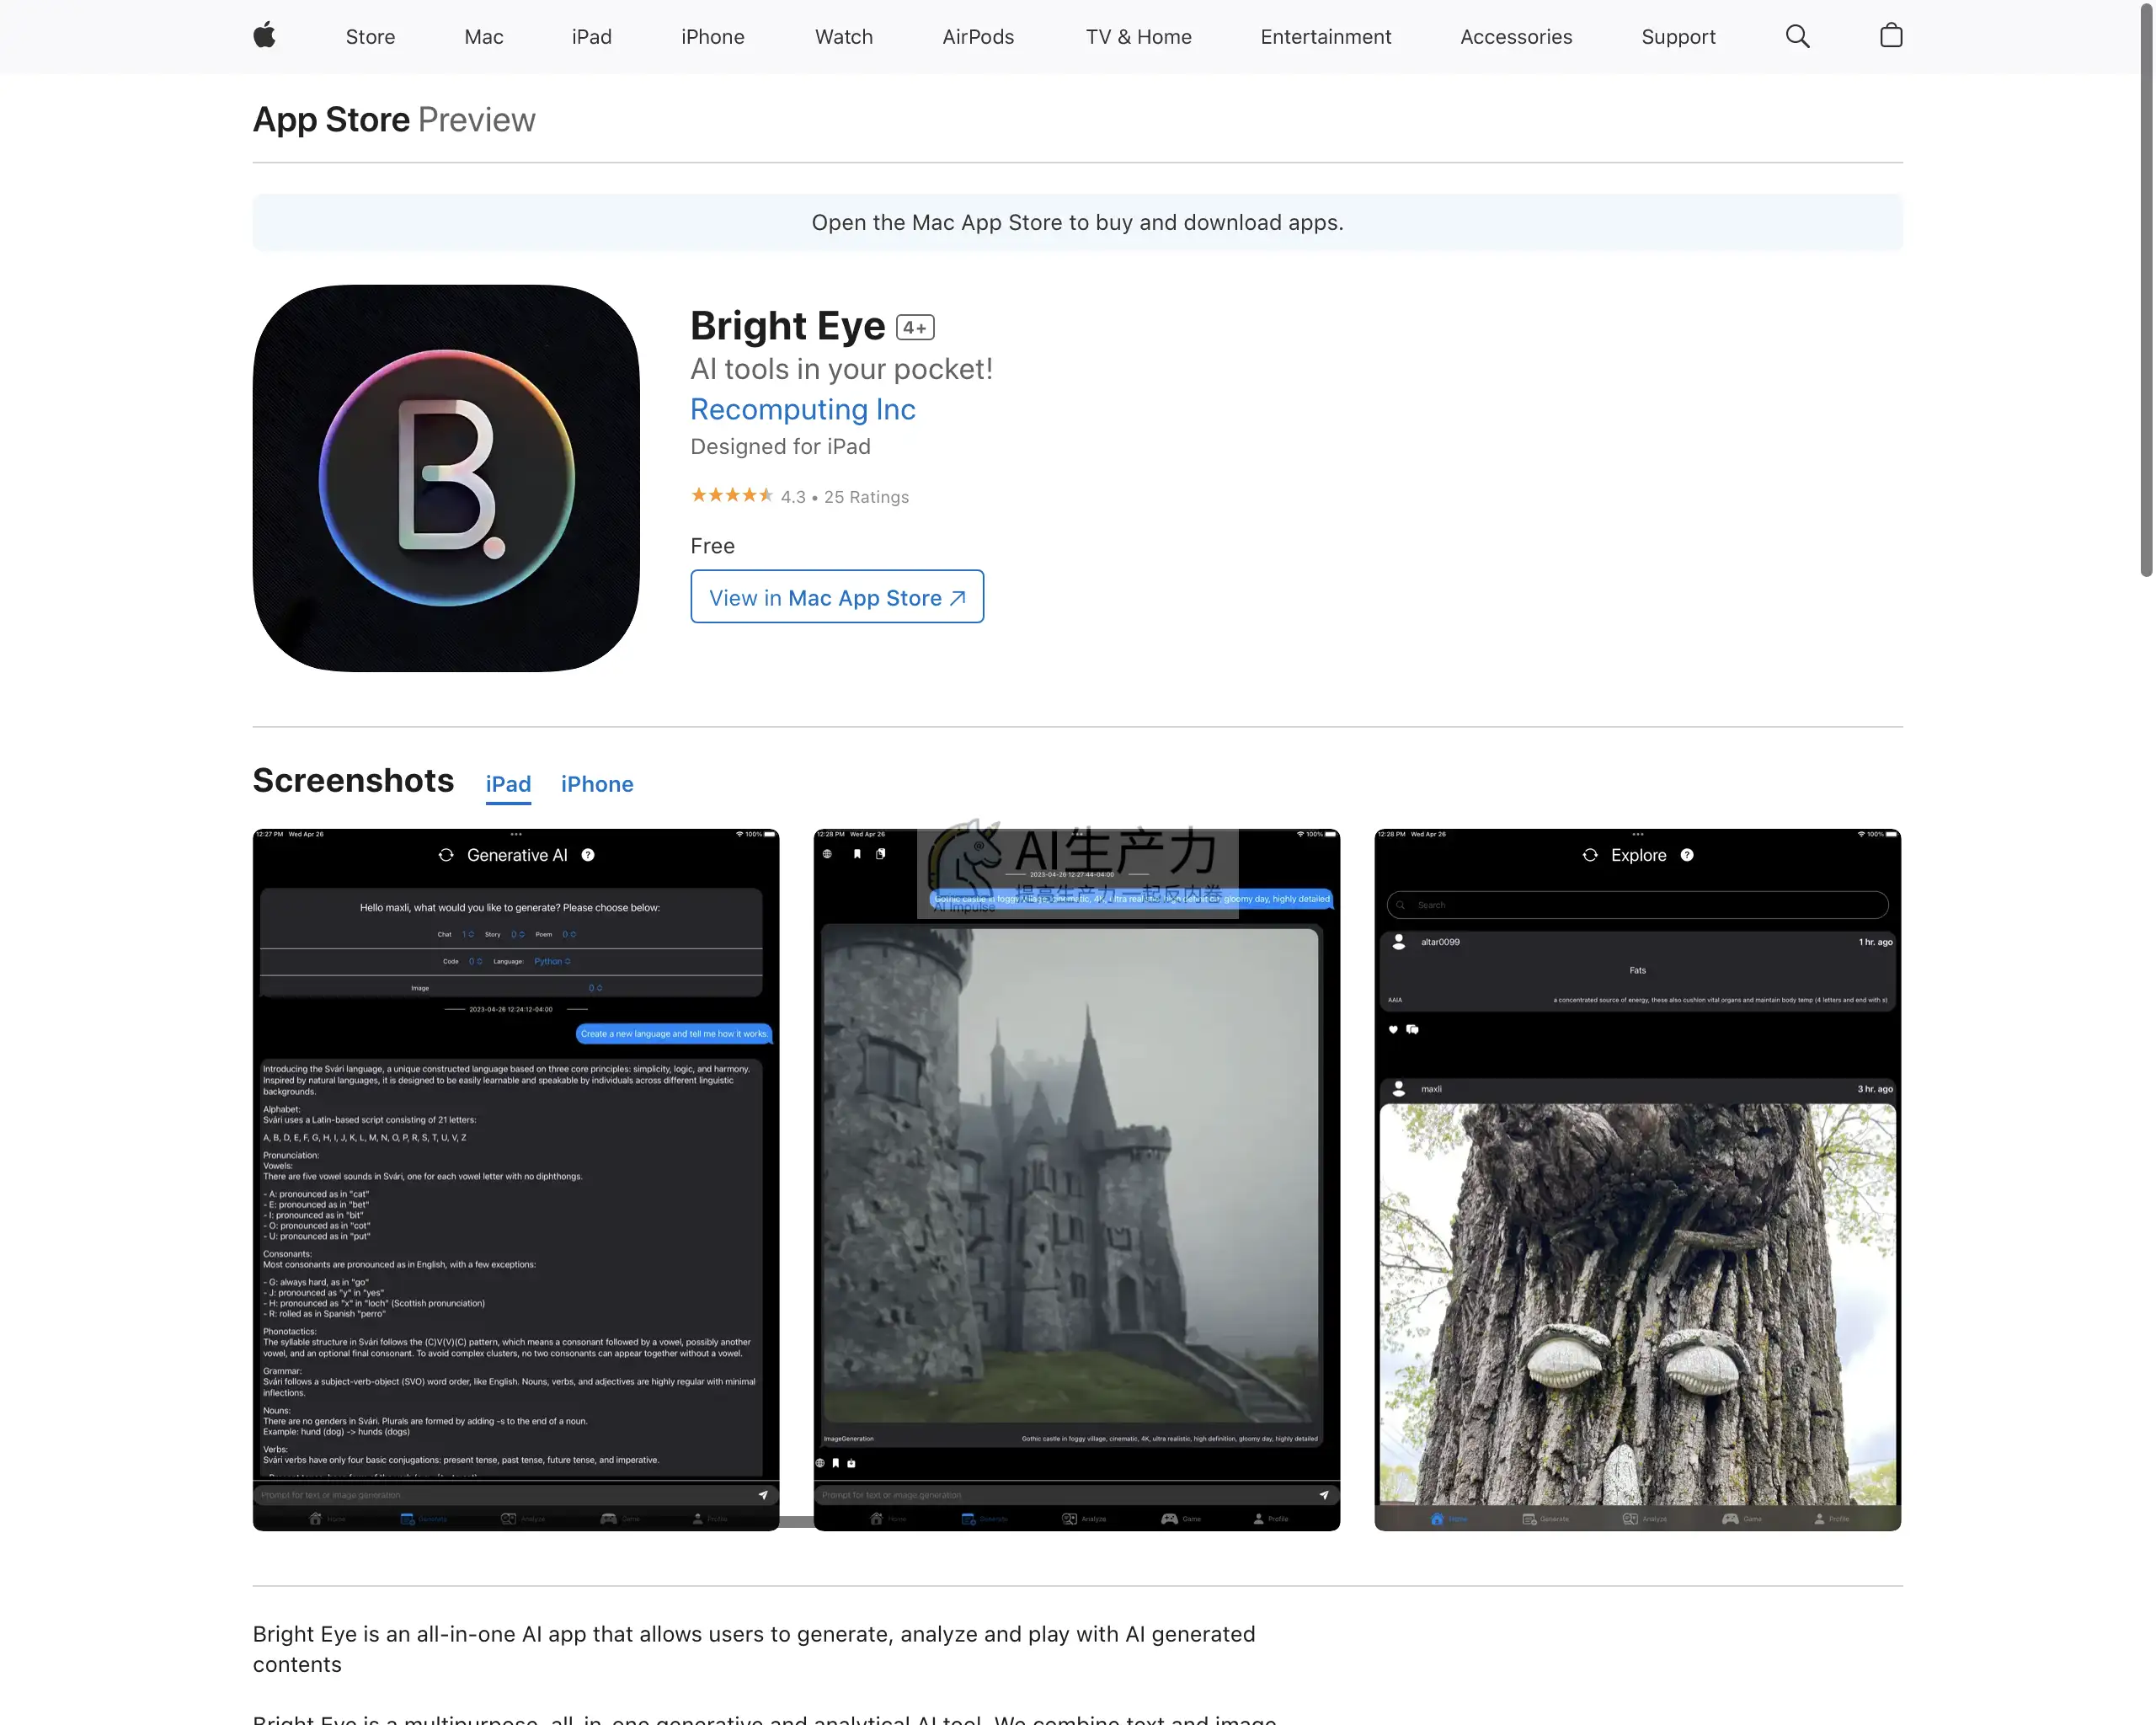2156x1725 pixels.
Task: Click View in Mac App Store button
Action: click(837, 597)
